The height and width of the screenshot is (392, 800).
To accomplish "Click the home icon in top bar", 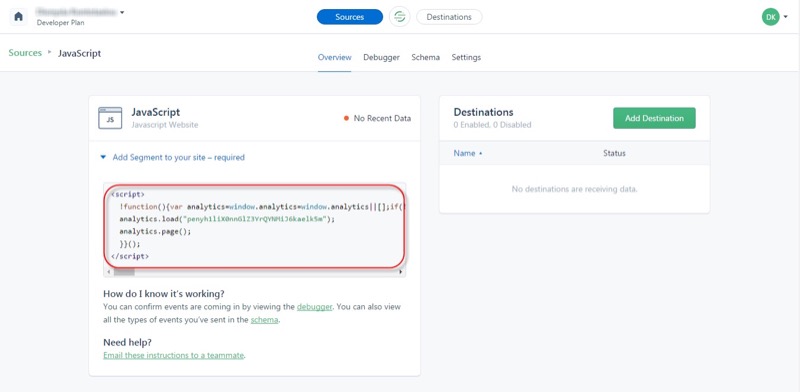I will click(18, 17).
